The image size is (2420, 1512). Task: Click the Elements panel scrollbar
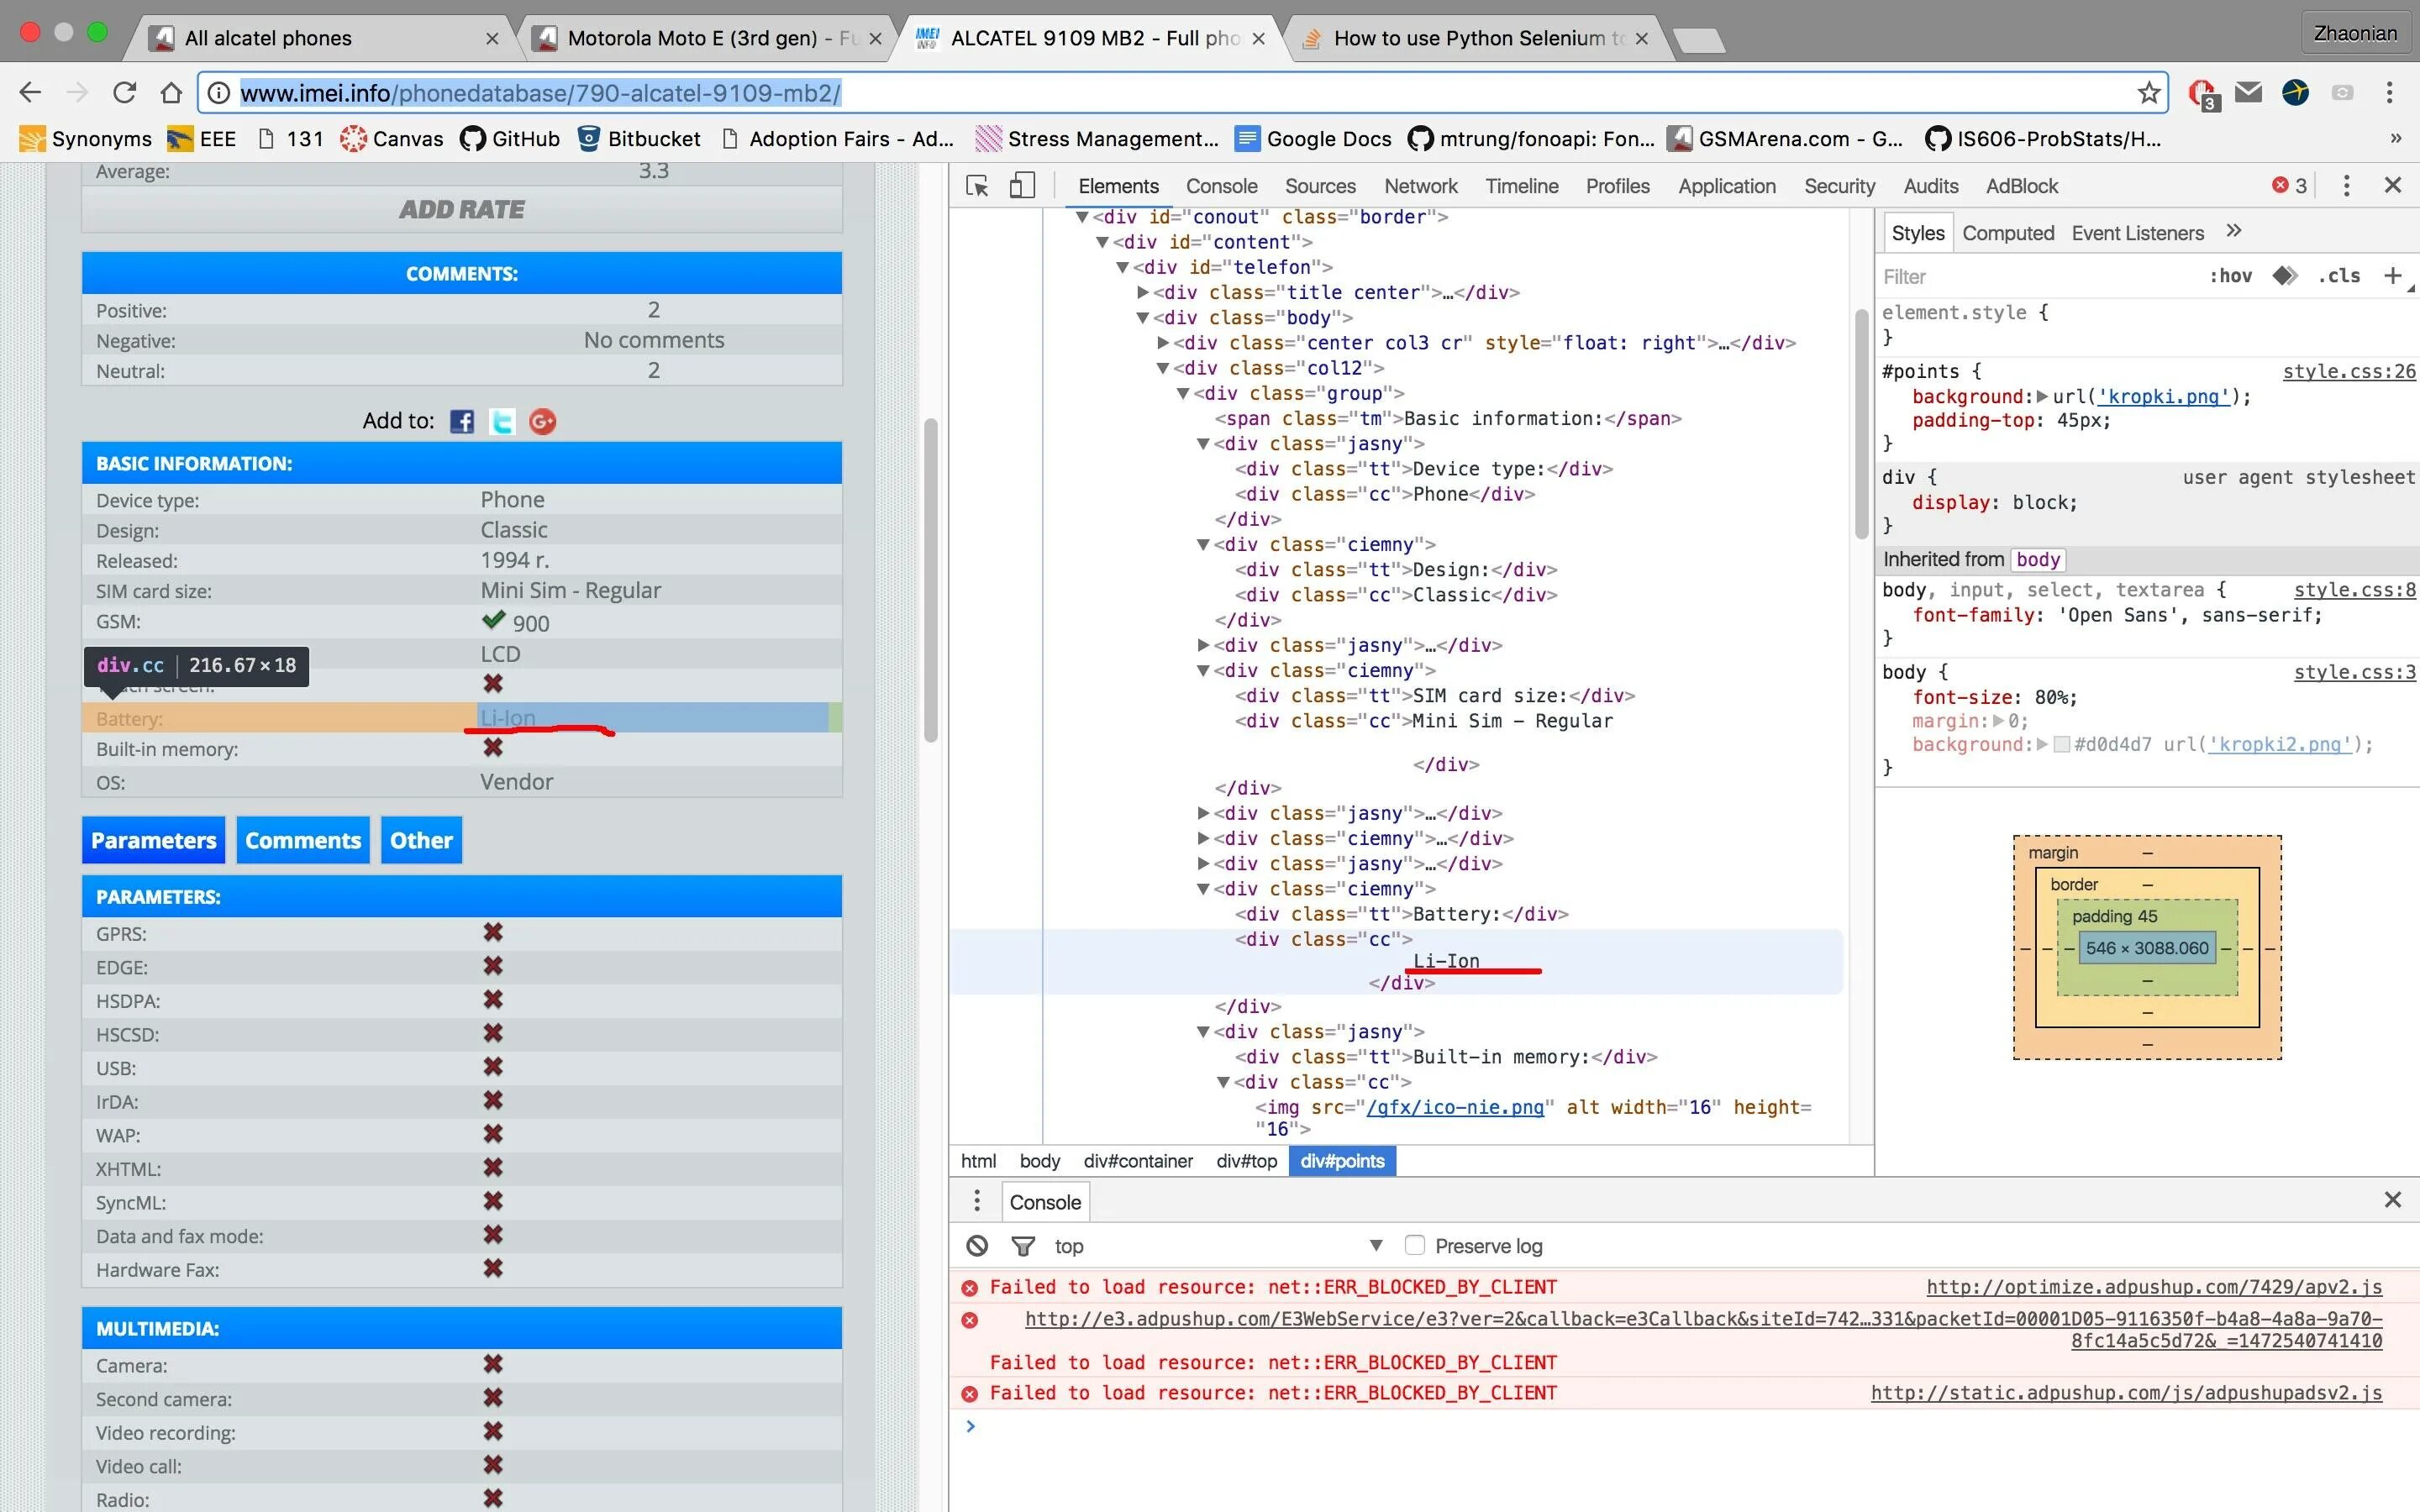point(1861,424)
